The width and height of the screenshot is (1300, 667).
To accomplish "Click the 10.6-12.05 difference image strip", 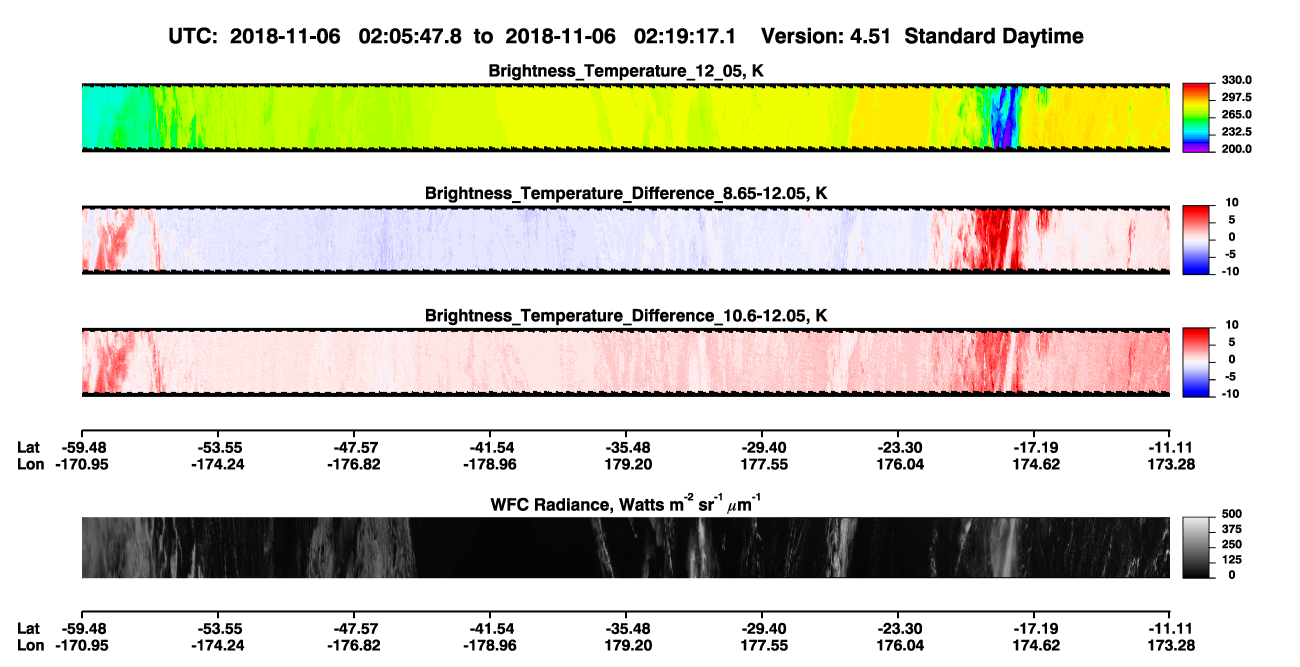I will pos(626,362).
